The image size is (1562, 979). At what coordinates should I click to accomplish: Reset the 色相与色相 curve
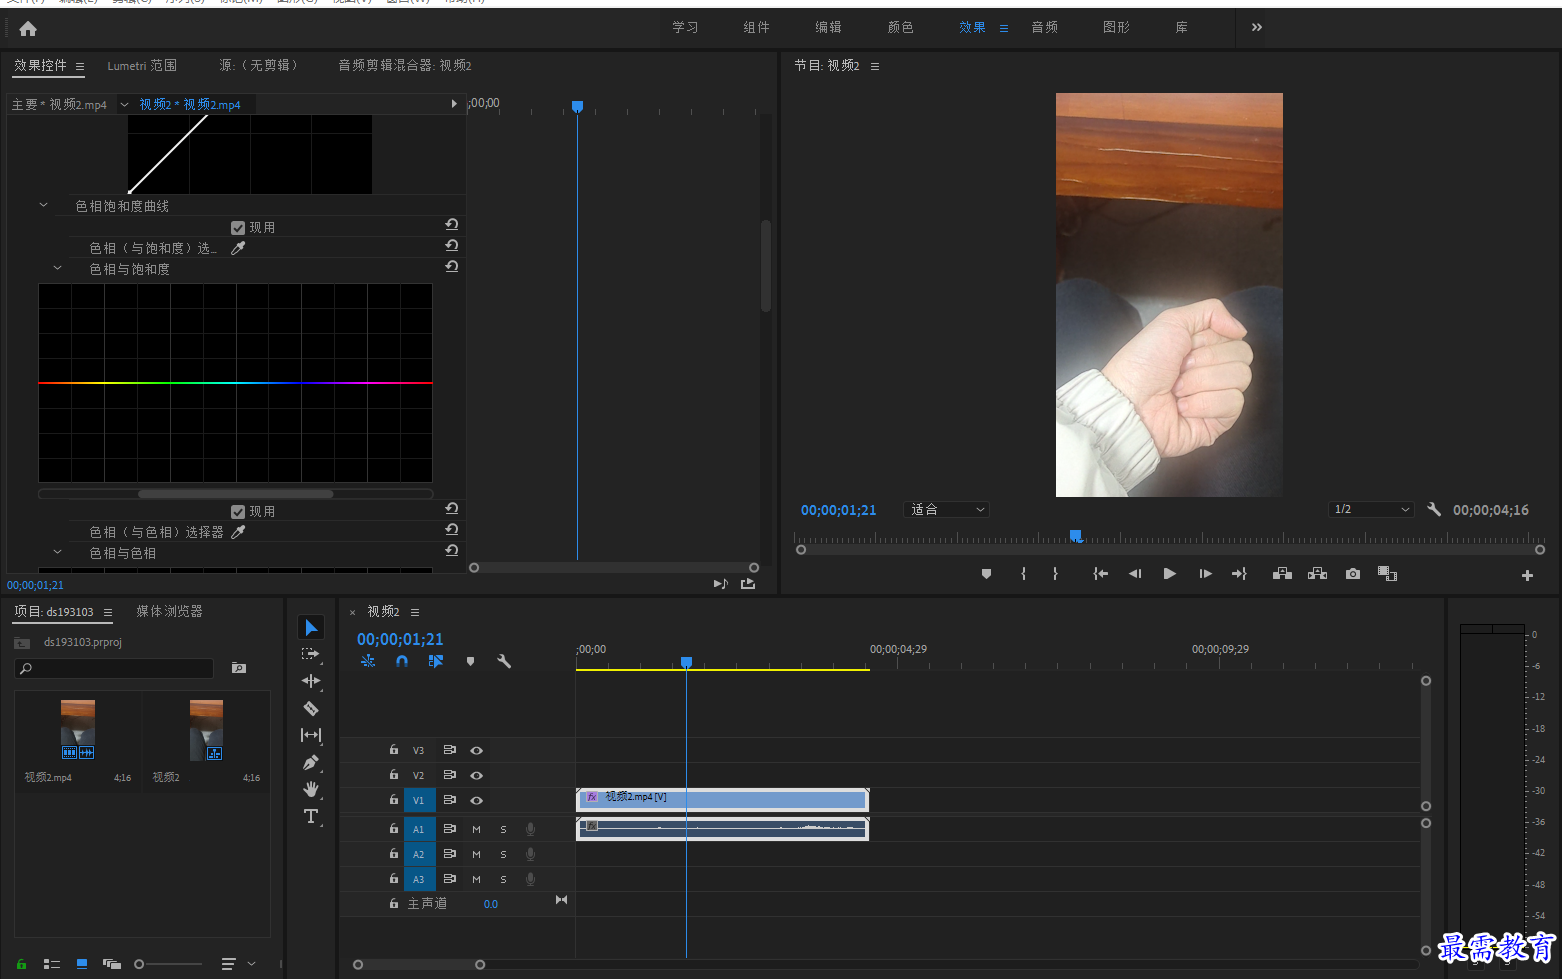pyautogui.click(x=452, y=550)
